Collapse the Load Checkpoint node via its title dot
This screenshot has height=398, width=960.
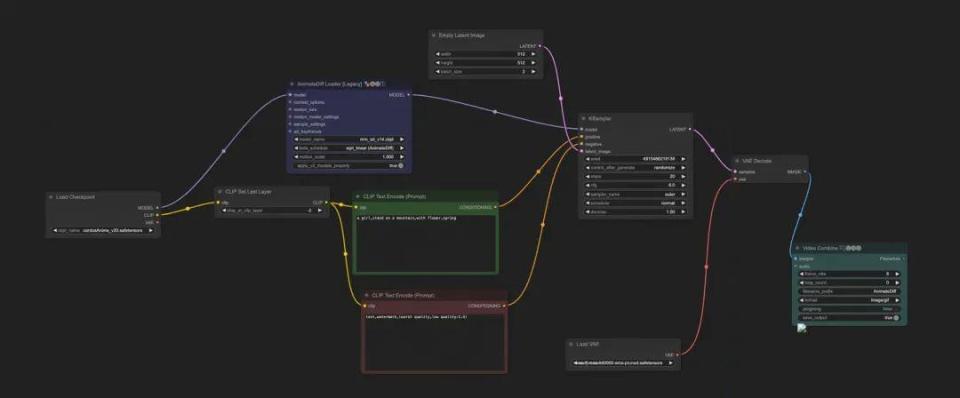pyautogui.click(x=51, y=197)
